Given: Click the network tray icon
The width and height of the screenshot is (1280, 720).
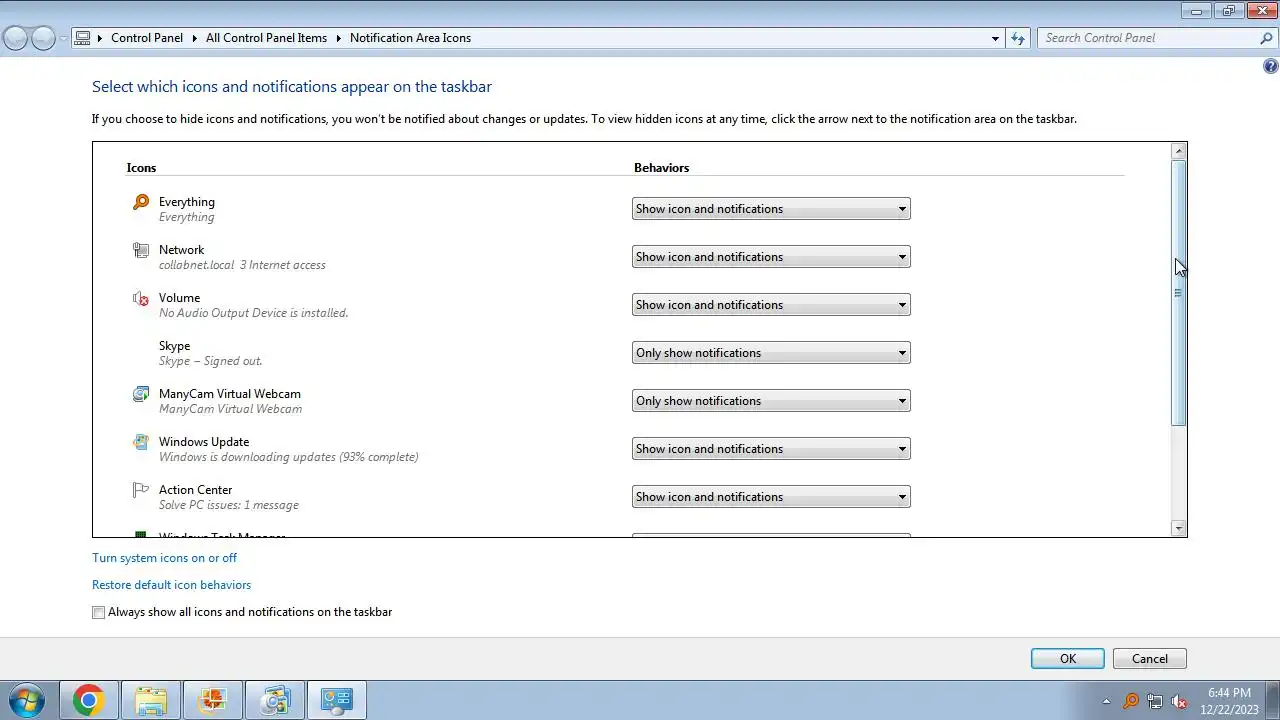Looking at the screenshot, I should [x=1155, y=701].
